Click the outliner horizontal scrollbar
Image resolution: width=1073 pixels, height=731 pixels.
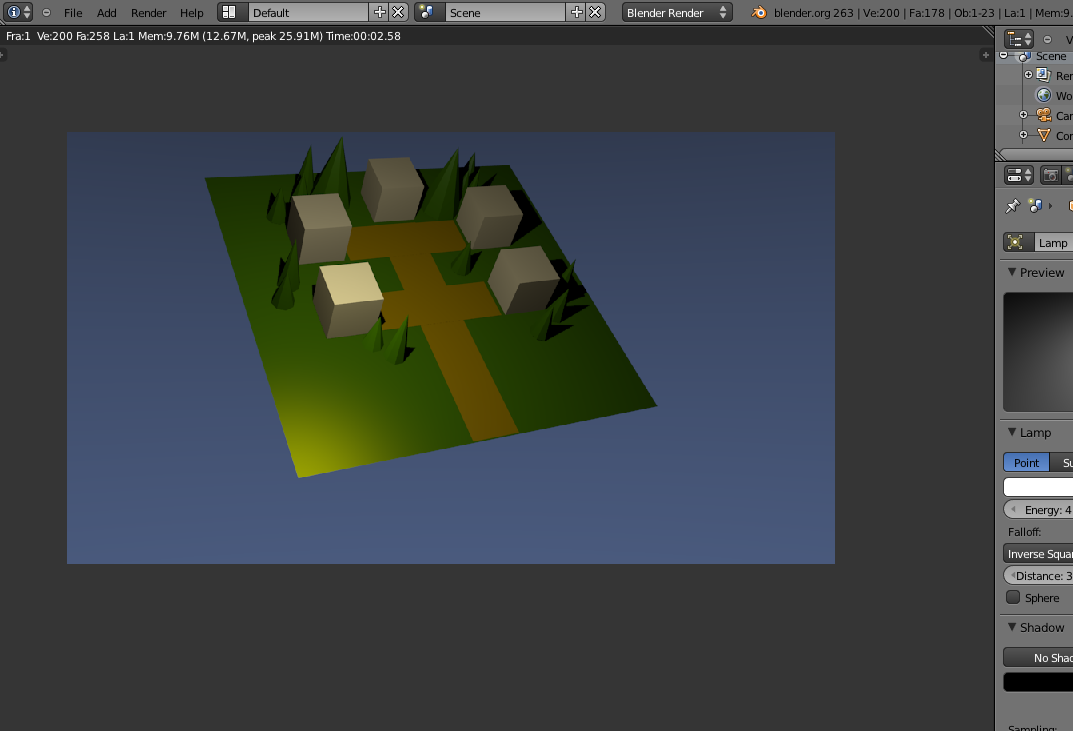(1036, 155)
